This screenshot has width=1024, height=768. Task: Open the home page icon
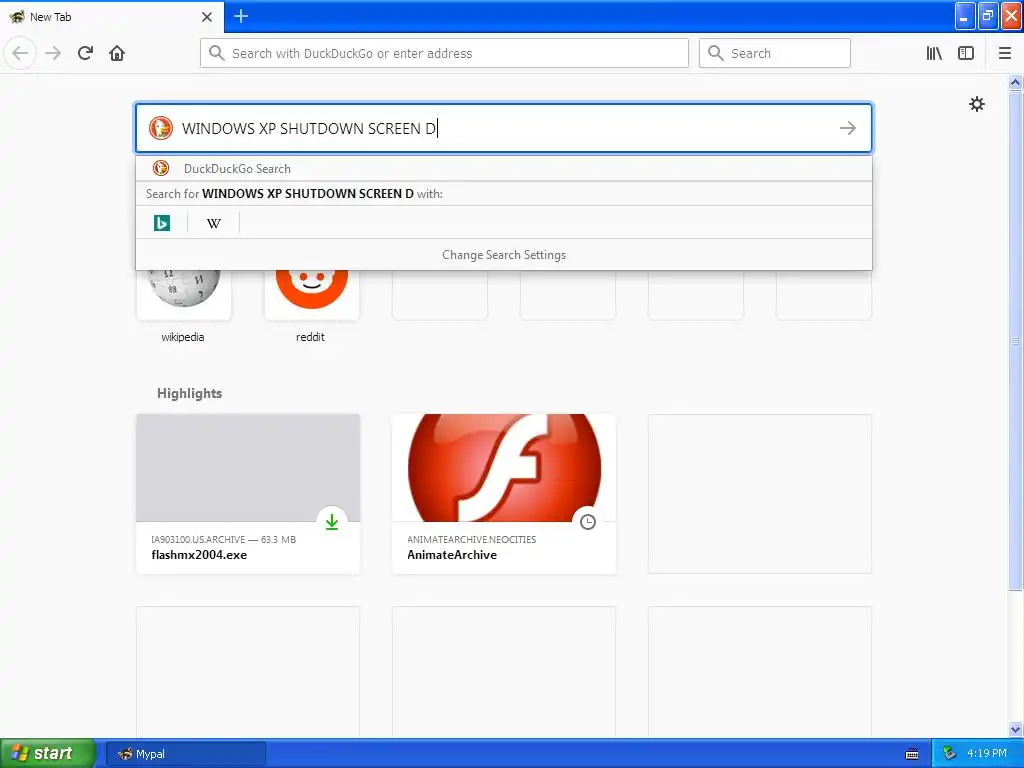[x=117, y=53]
